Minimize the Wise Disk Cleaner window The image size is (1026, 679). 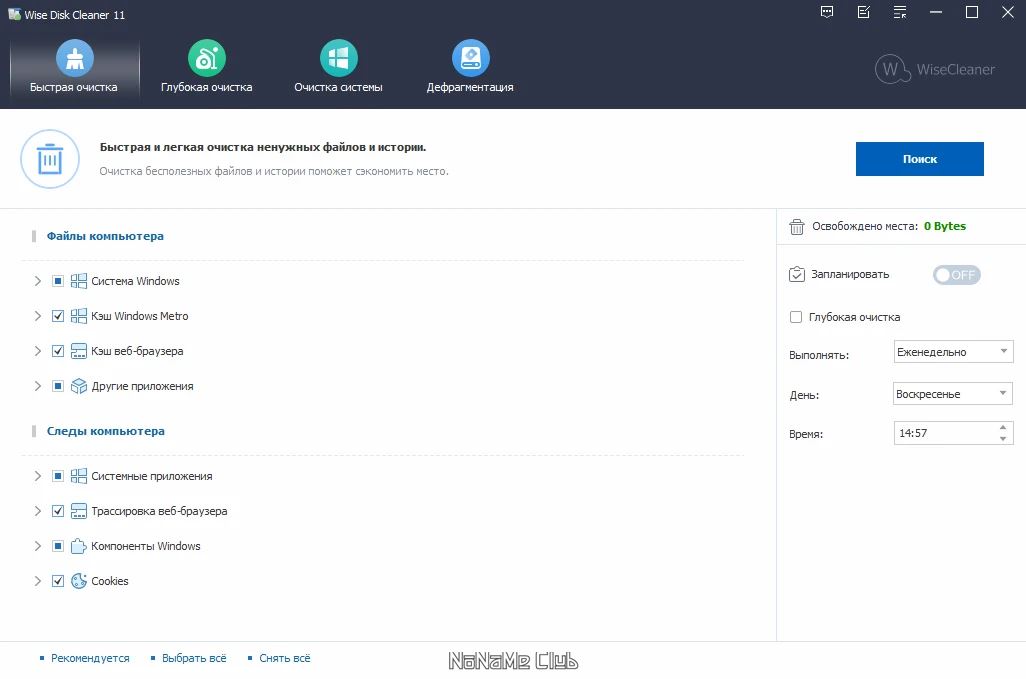(x=936, y=12)
